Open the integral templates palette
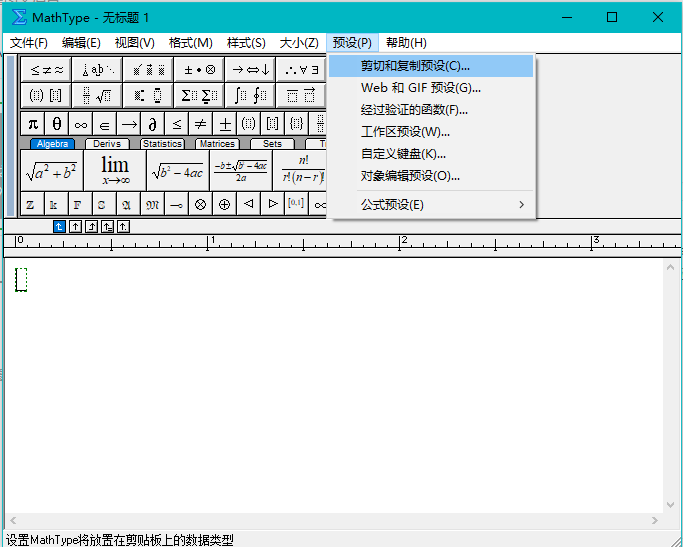The height and width of the screenshot is (547, 683). click(x=250, y=95)
